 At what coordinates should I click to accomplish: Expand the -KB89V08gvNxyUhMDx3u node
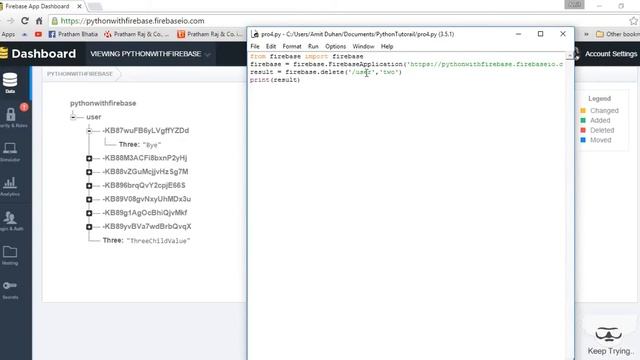tap(89, 199)
